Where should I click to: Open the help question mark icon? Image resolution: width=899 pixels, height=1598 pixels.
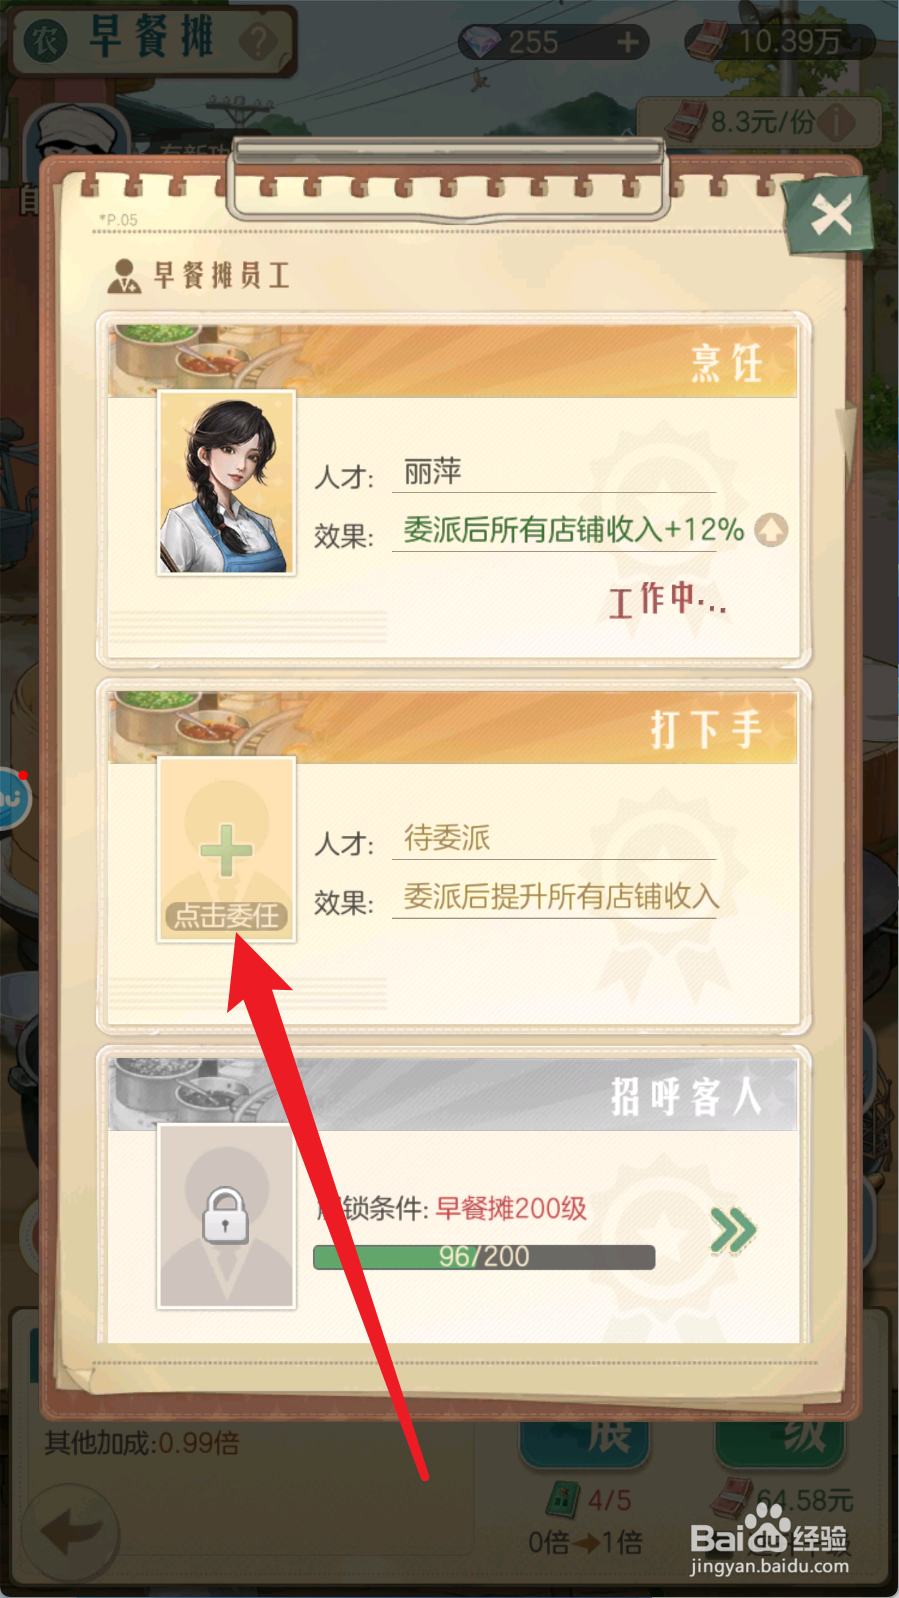[x=259, y=42]
